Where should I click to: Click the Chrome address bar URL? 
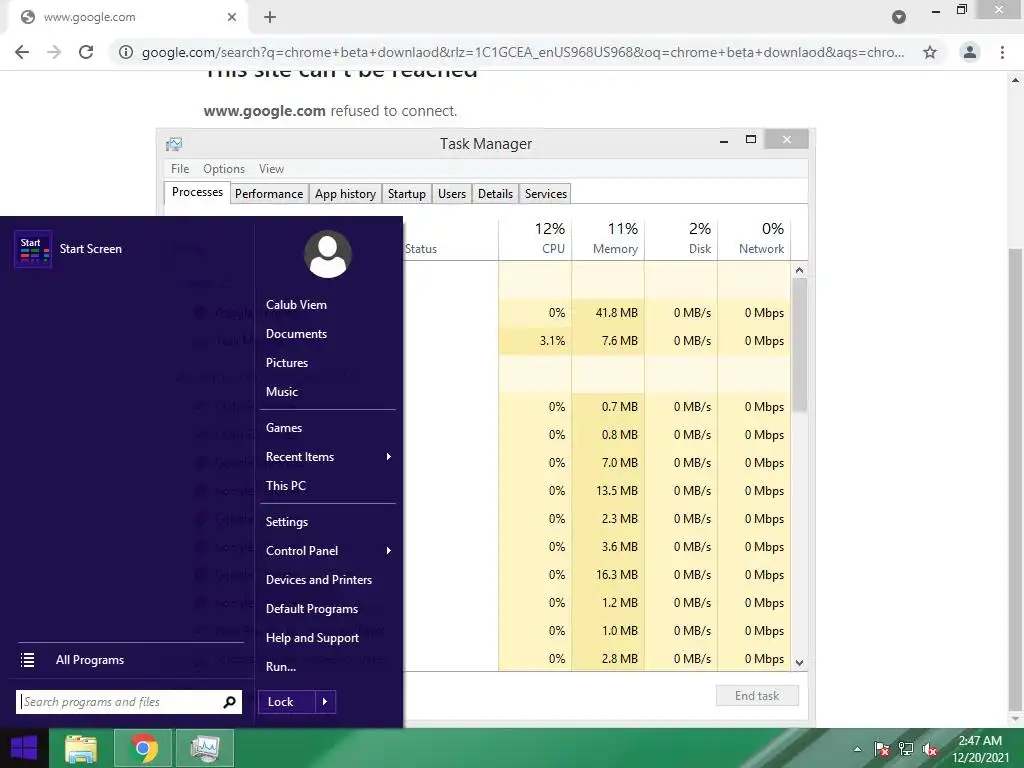[x=523, y=52]
